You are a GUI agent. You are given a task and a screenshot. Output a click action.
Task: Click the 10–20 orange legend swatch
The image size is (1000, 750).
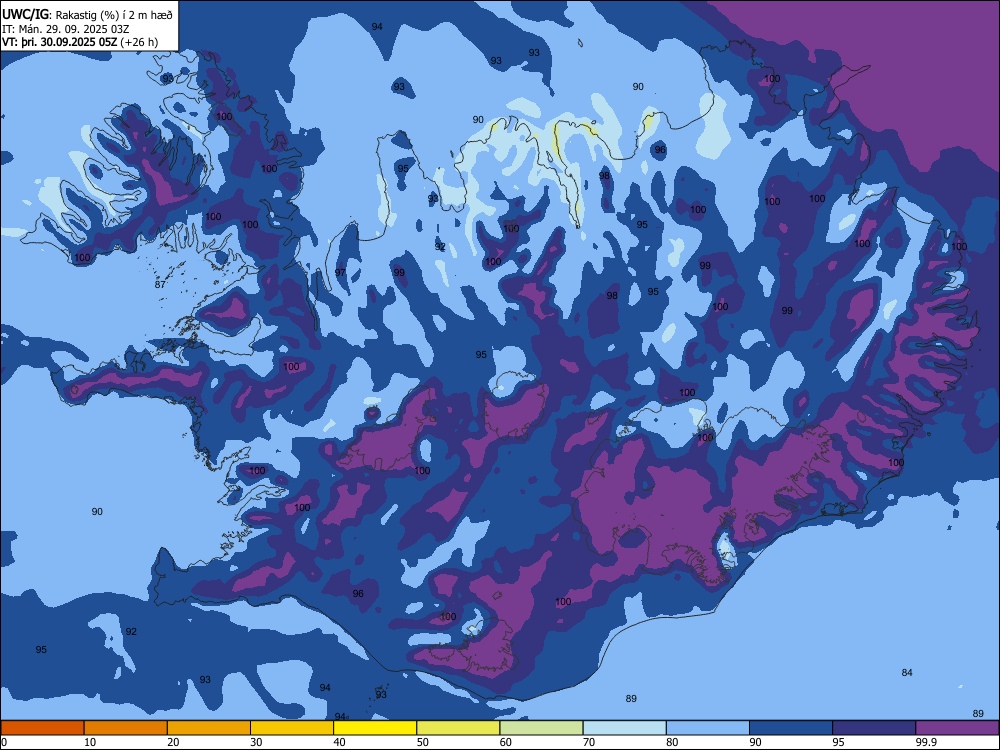tap(126, 728)
